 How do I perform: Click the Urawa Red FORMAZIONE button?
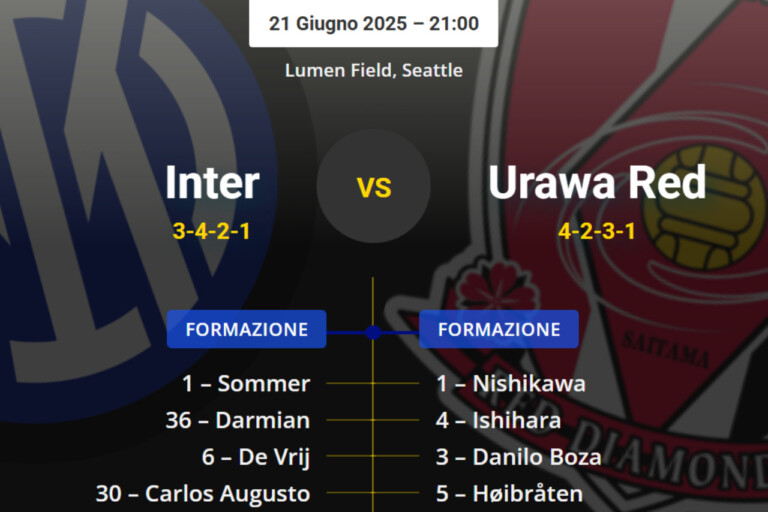click(x=499, y=329)
